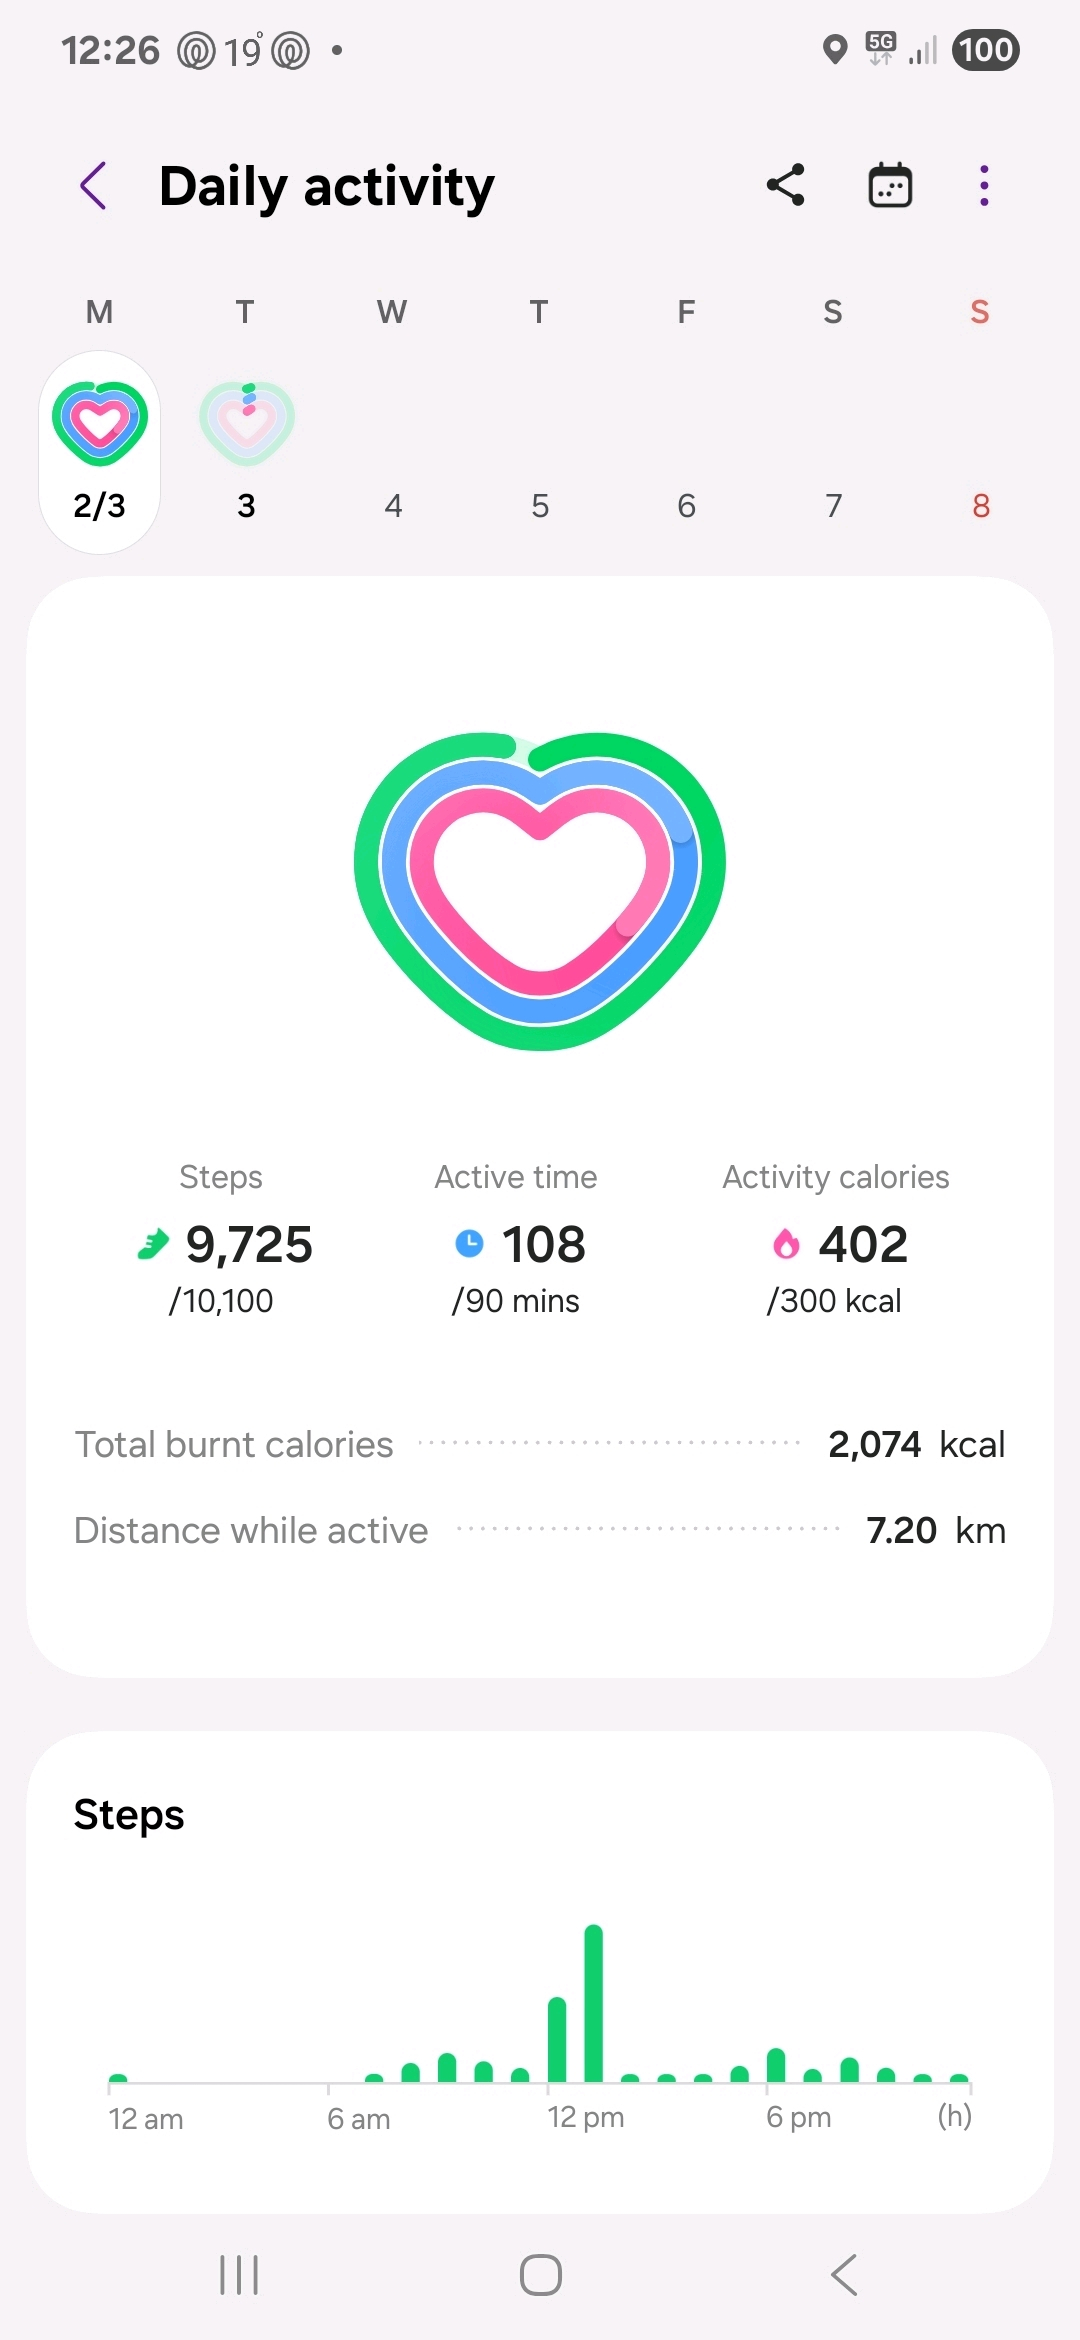Tap the pink calories flame icon
The height and width of the screenshot is (2340, 1080).
(787, 1244)
